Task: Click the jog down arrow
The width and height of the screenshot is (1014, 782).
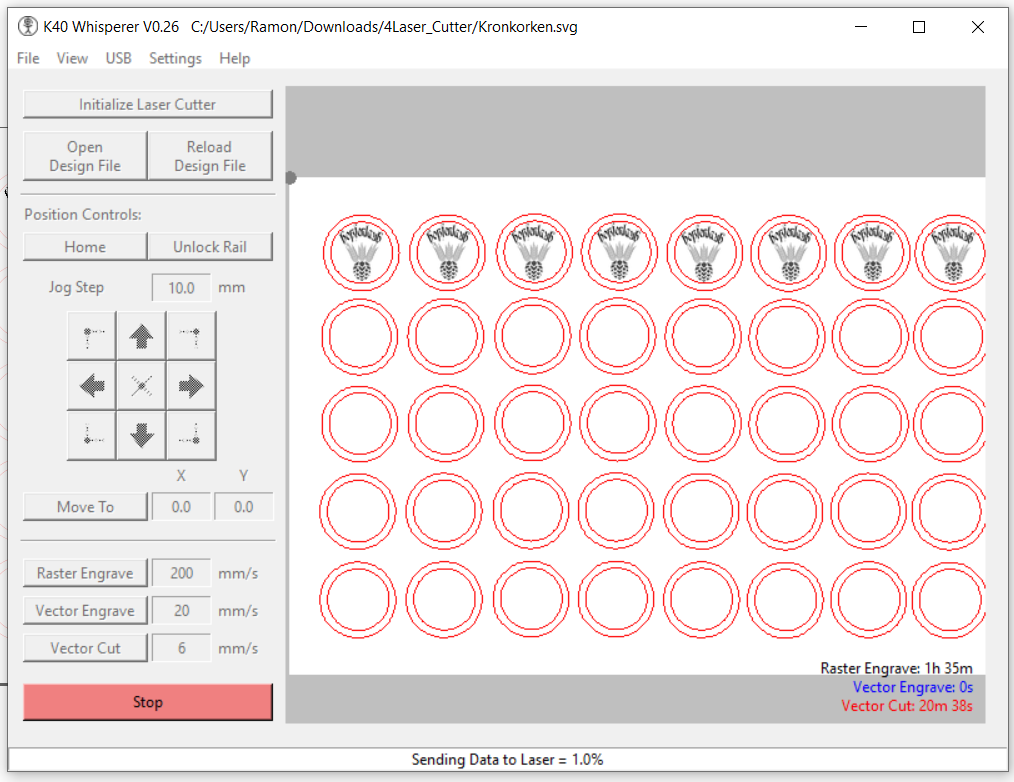Action: (x=141, y=436)
